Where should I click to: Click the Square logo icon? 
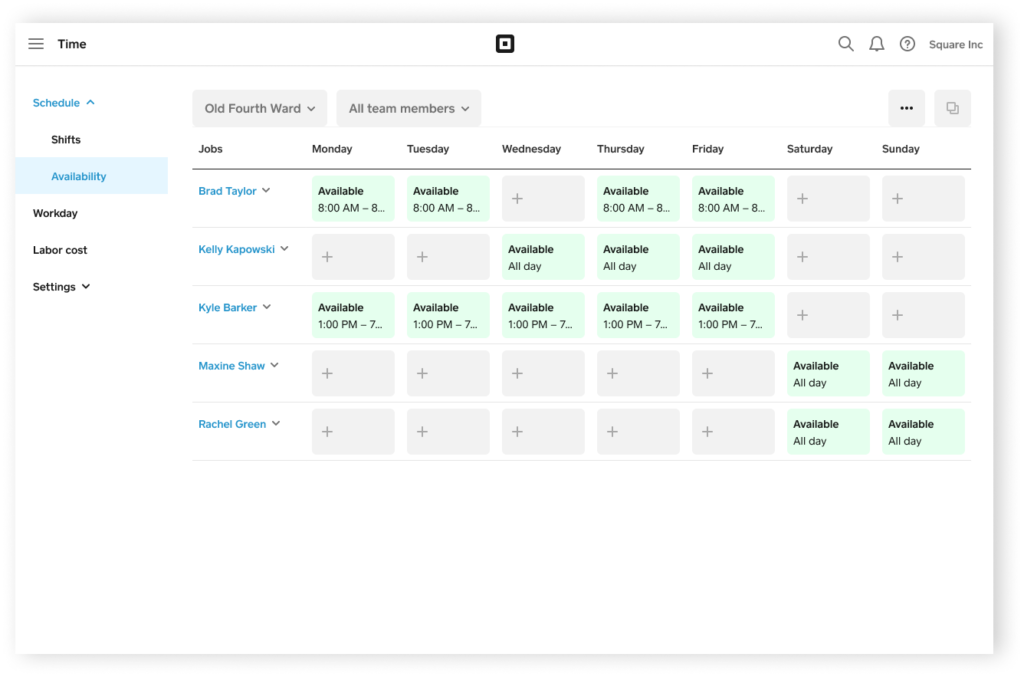pyautogui.click(x=505, y=44)
